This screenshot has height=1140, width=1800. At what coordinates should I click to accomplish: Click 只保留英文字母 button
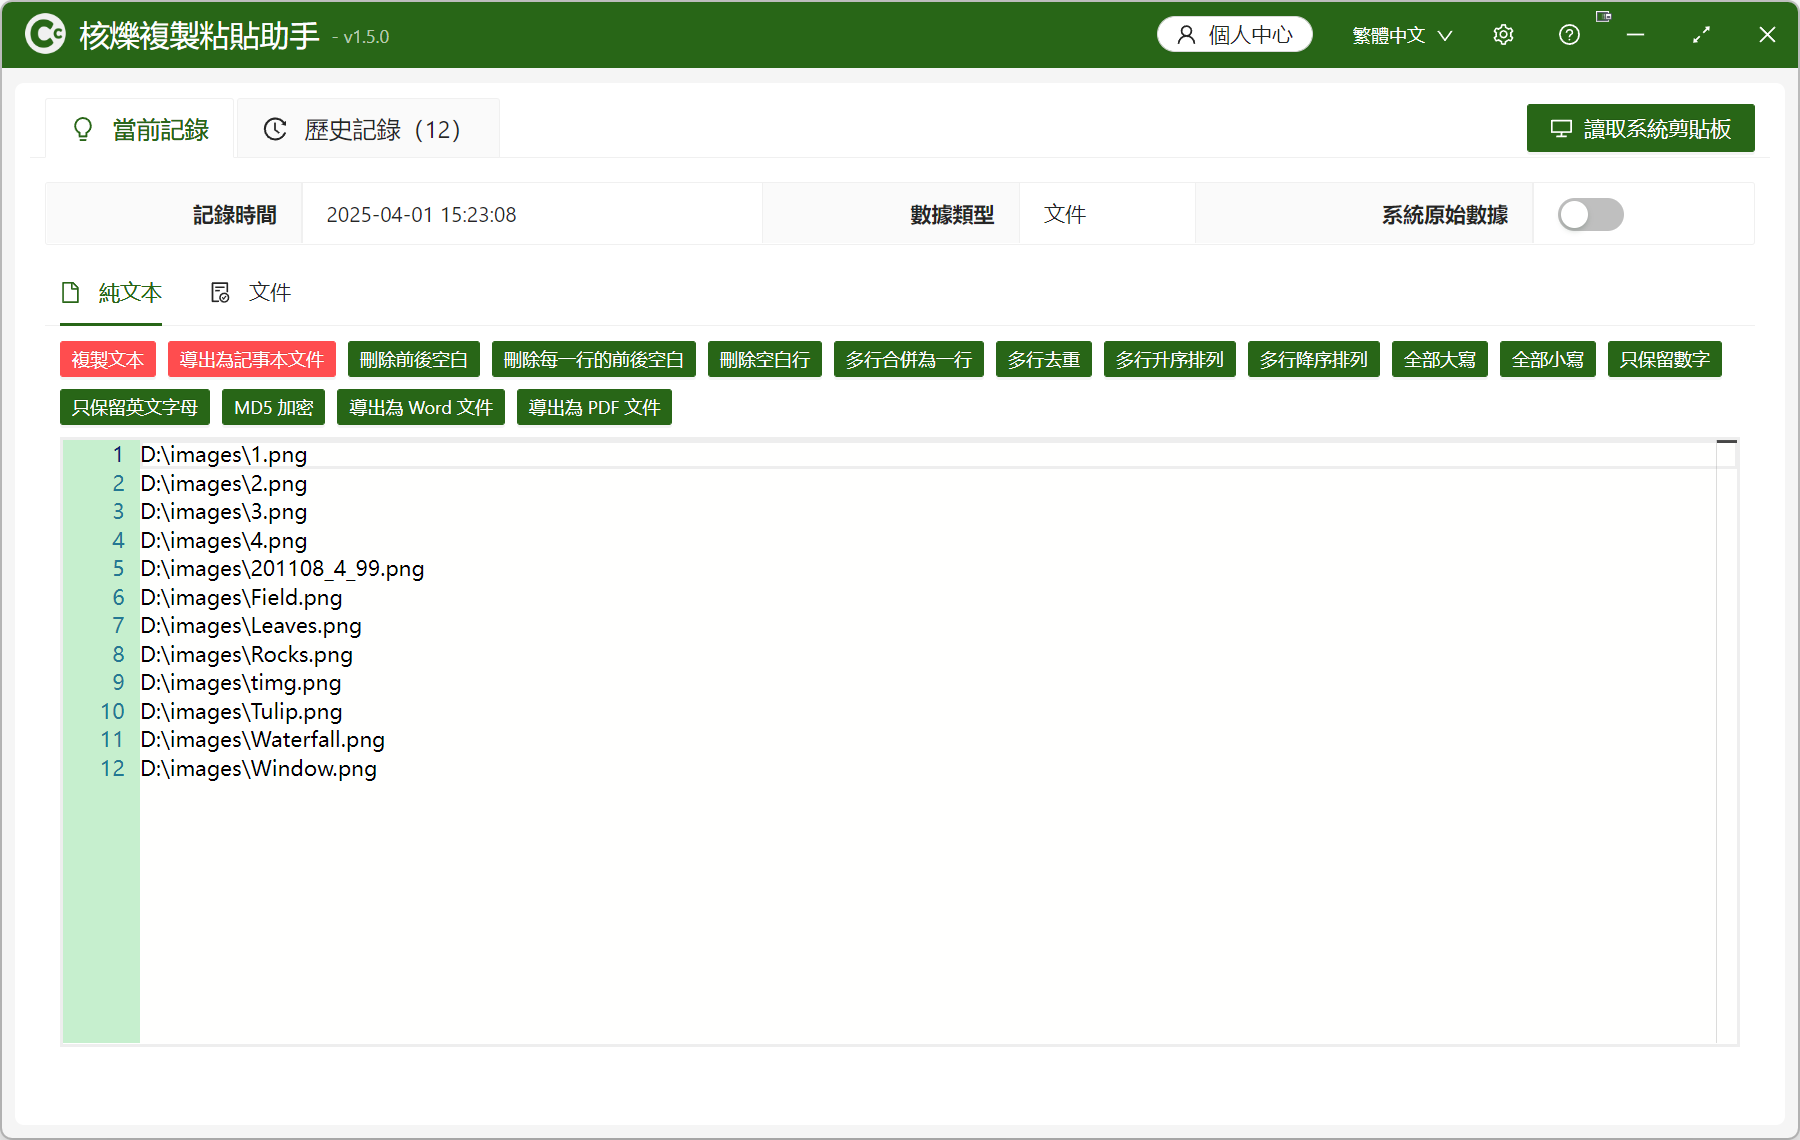pos(135,407)
